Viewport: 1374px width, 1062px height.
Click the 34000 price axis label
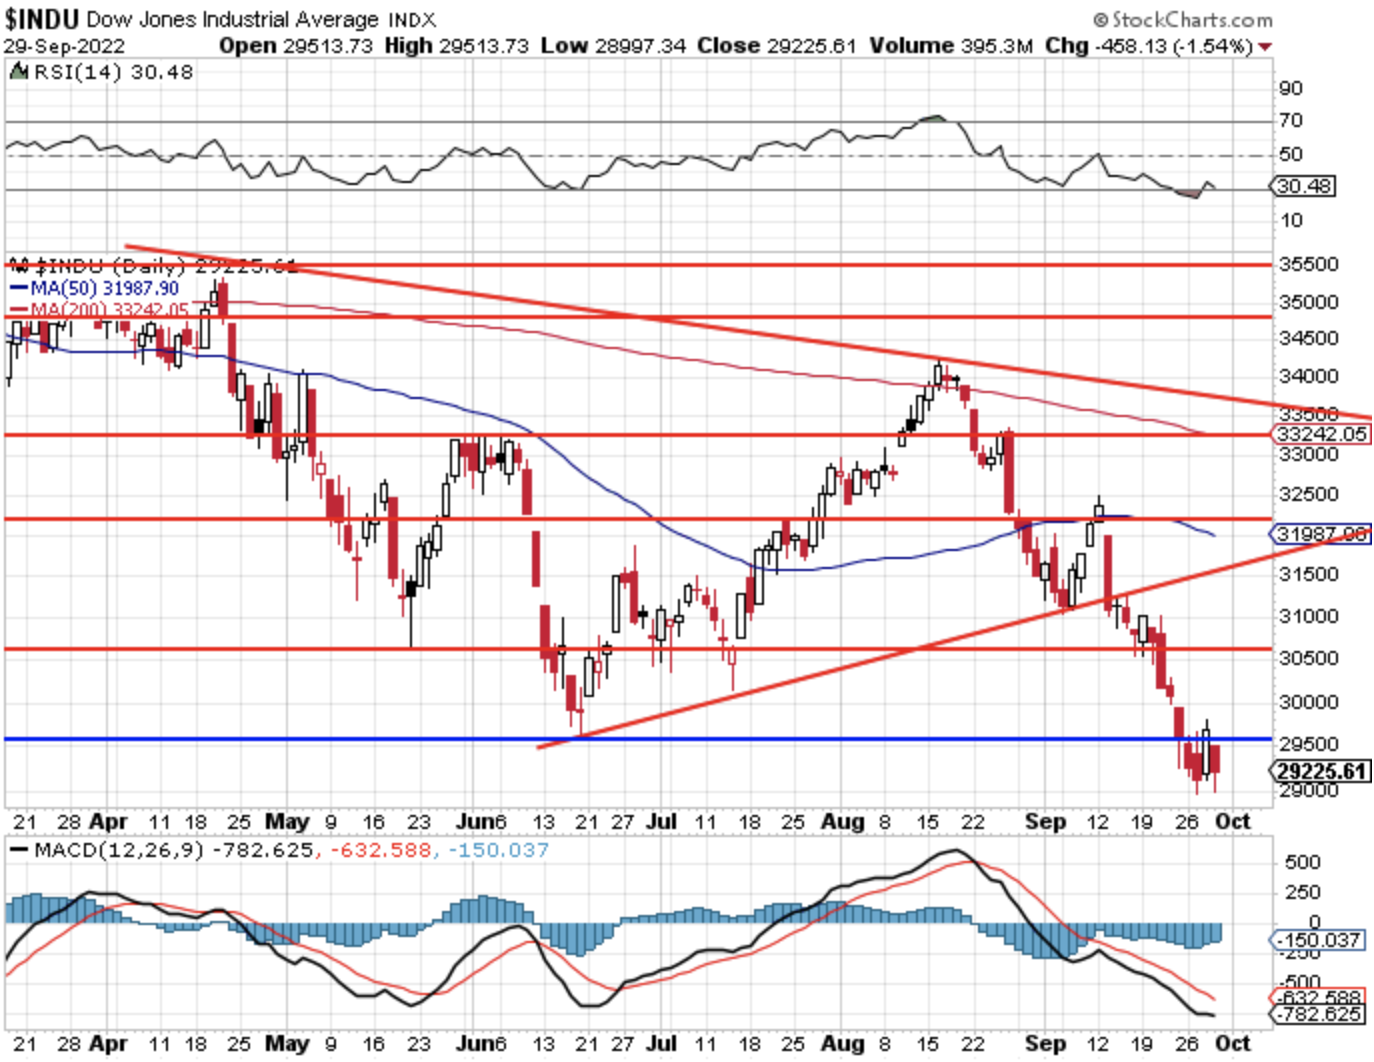tap(1308, 376)
